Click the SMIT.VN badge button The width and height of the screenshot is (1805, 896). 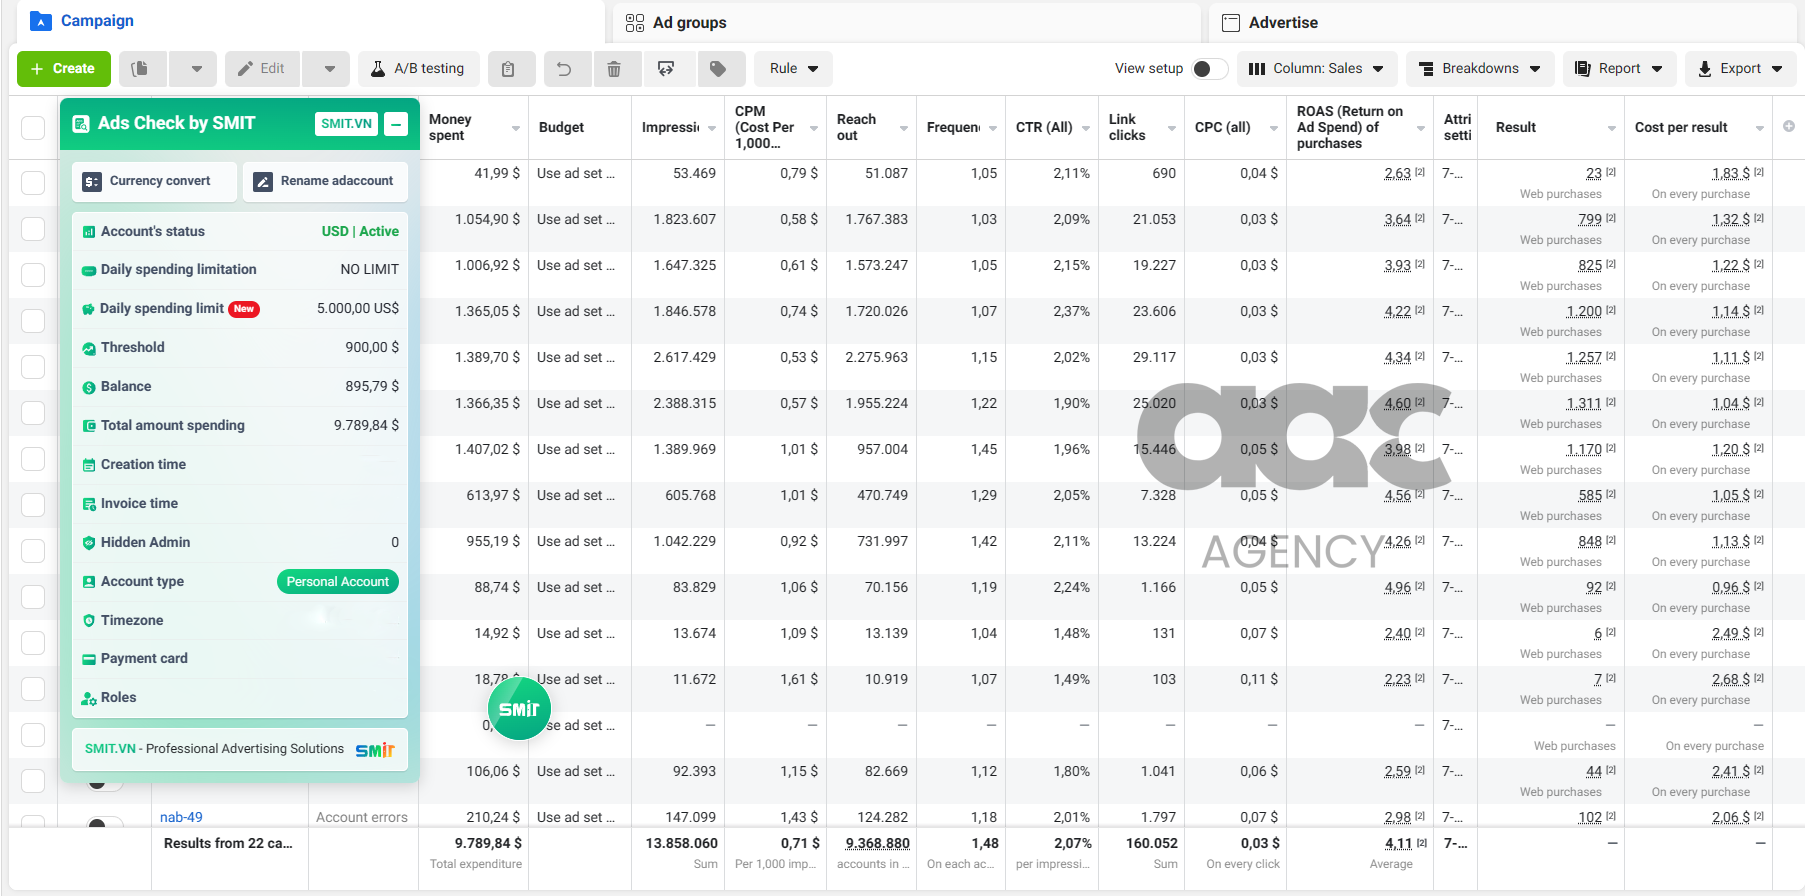[x=346, y=124]
